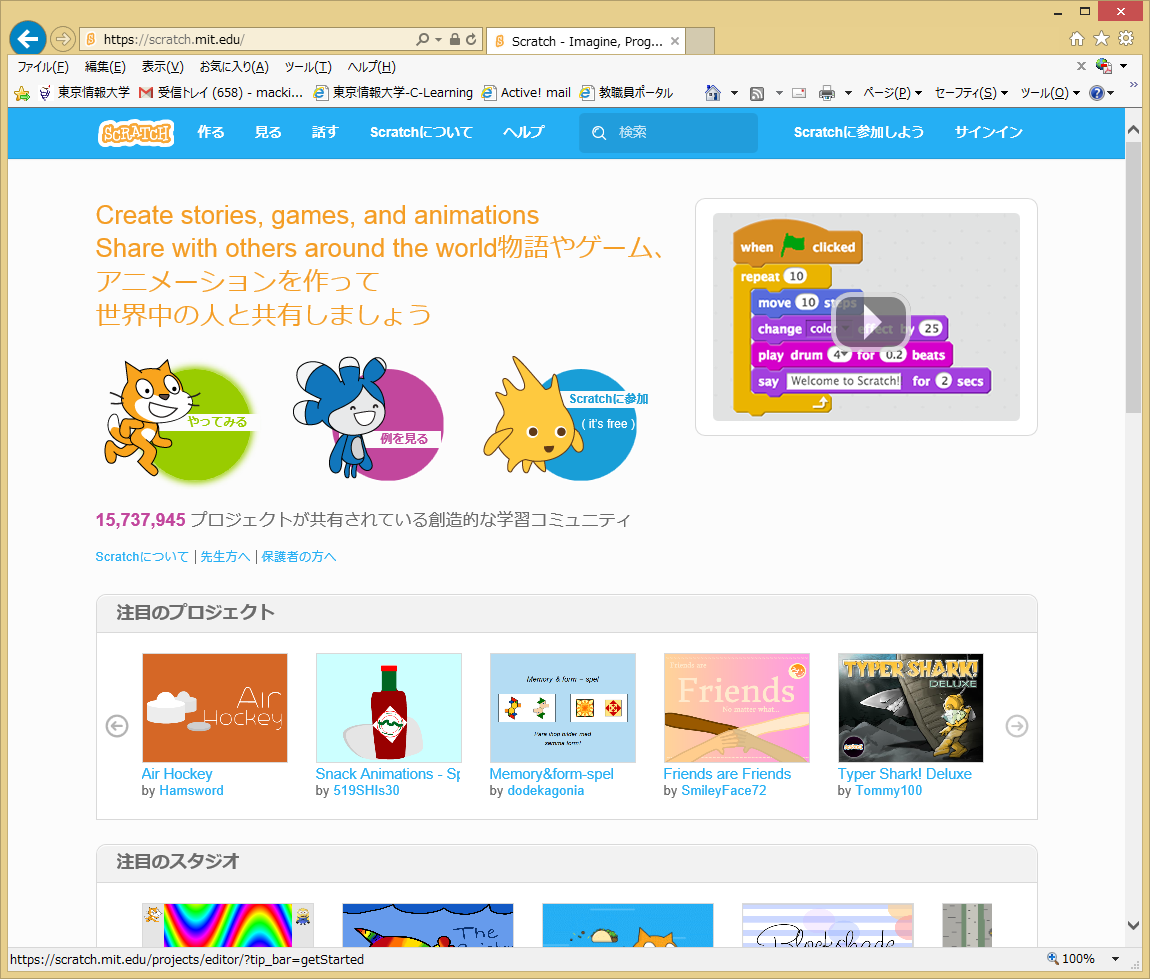This screenshot has width=1150, height=979.
Task: Click the scroll down arrow on scrollbar
Action: tap(1133, 925)
